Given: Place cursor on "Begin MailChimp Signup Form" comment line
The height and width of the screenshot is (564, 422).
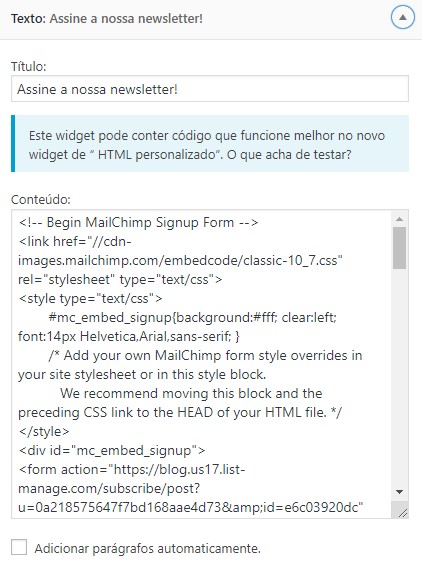Looking at the screenshot, I should click(139, 222).
